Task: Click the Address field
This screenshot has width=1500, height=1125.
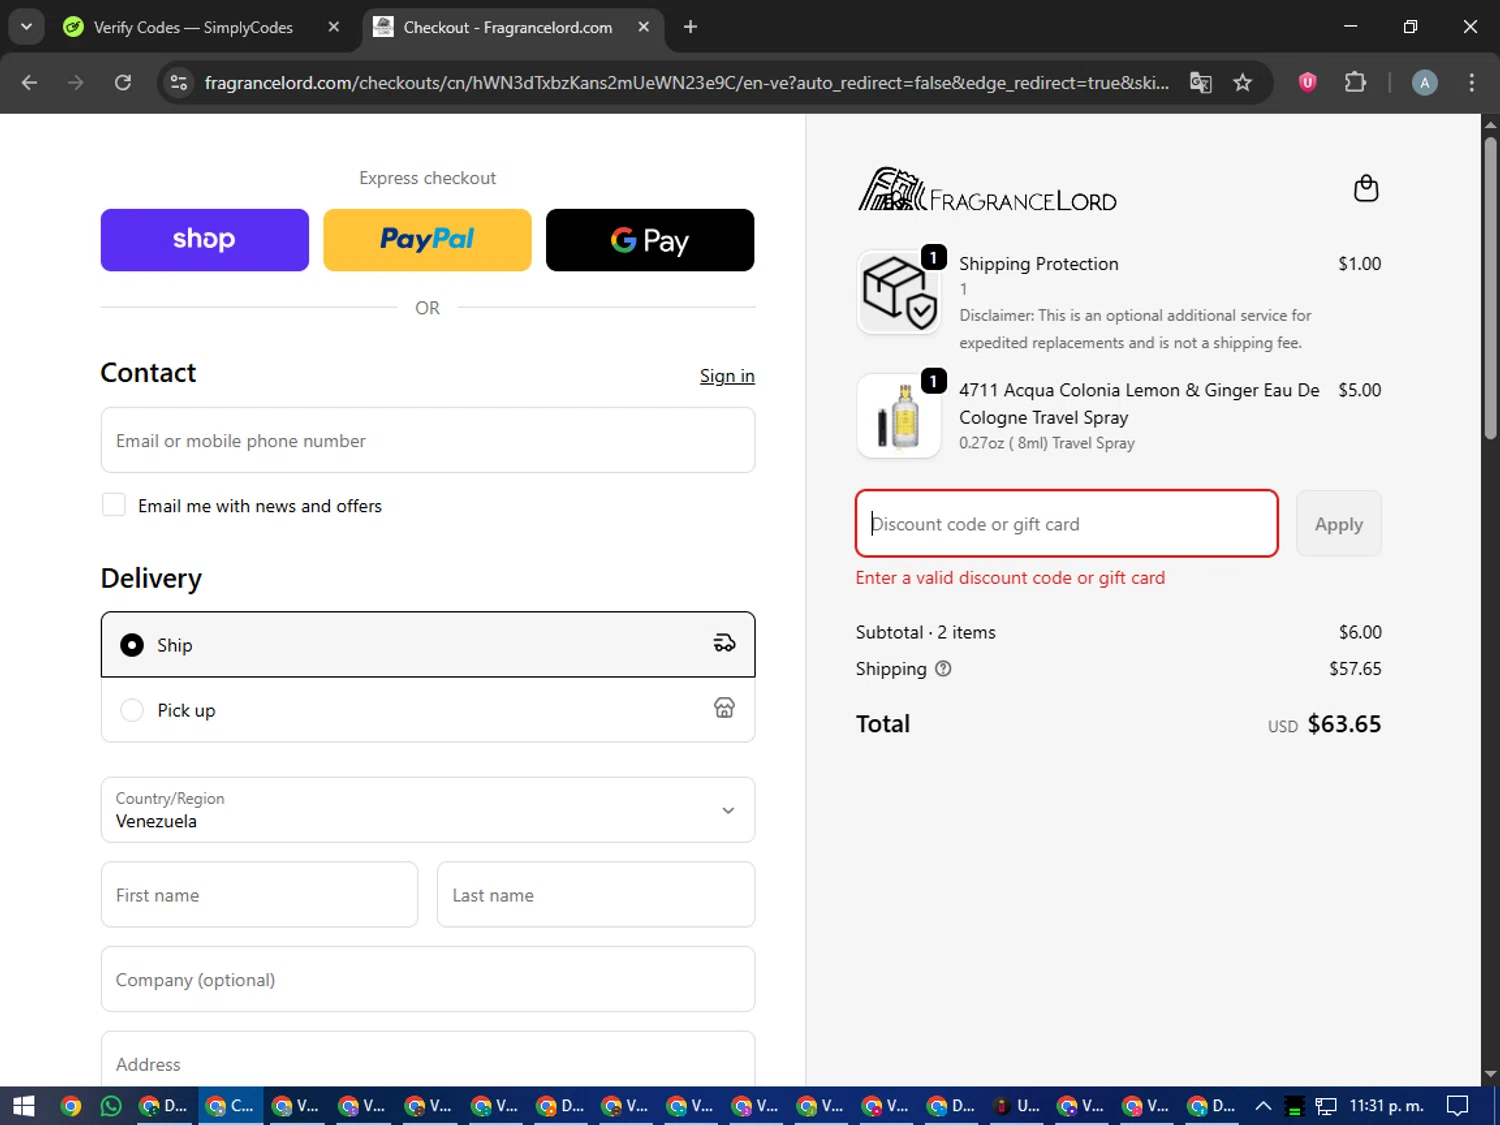Action: click(x=428, y=1060)
